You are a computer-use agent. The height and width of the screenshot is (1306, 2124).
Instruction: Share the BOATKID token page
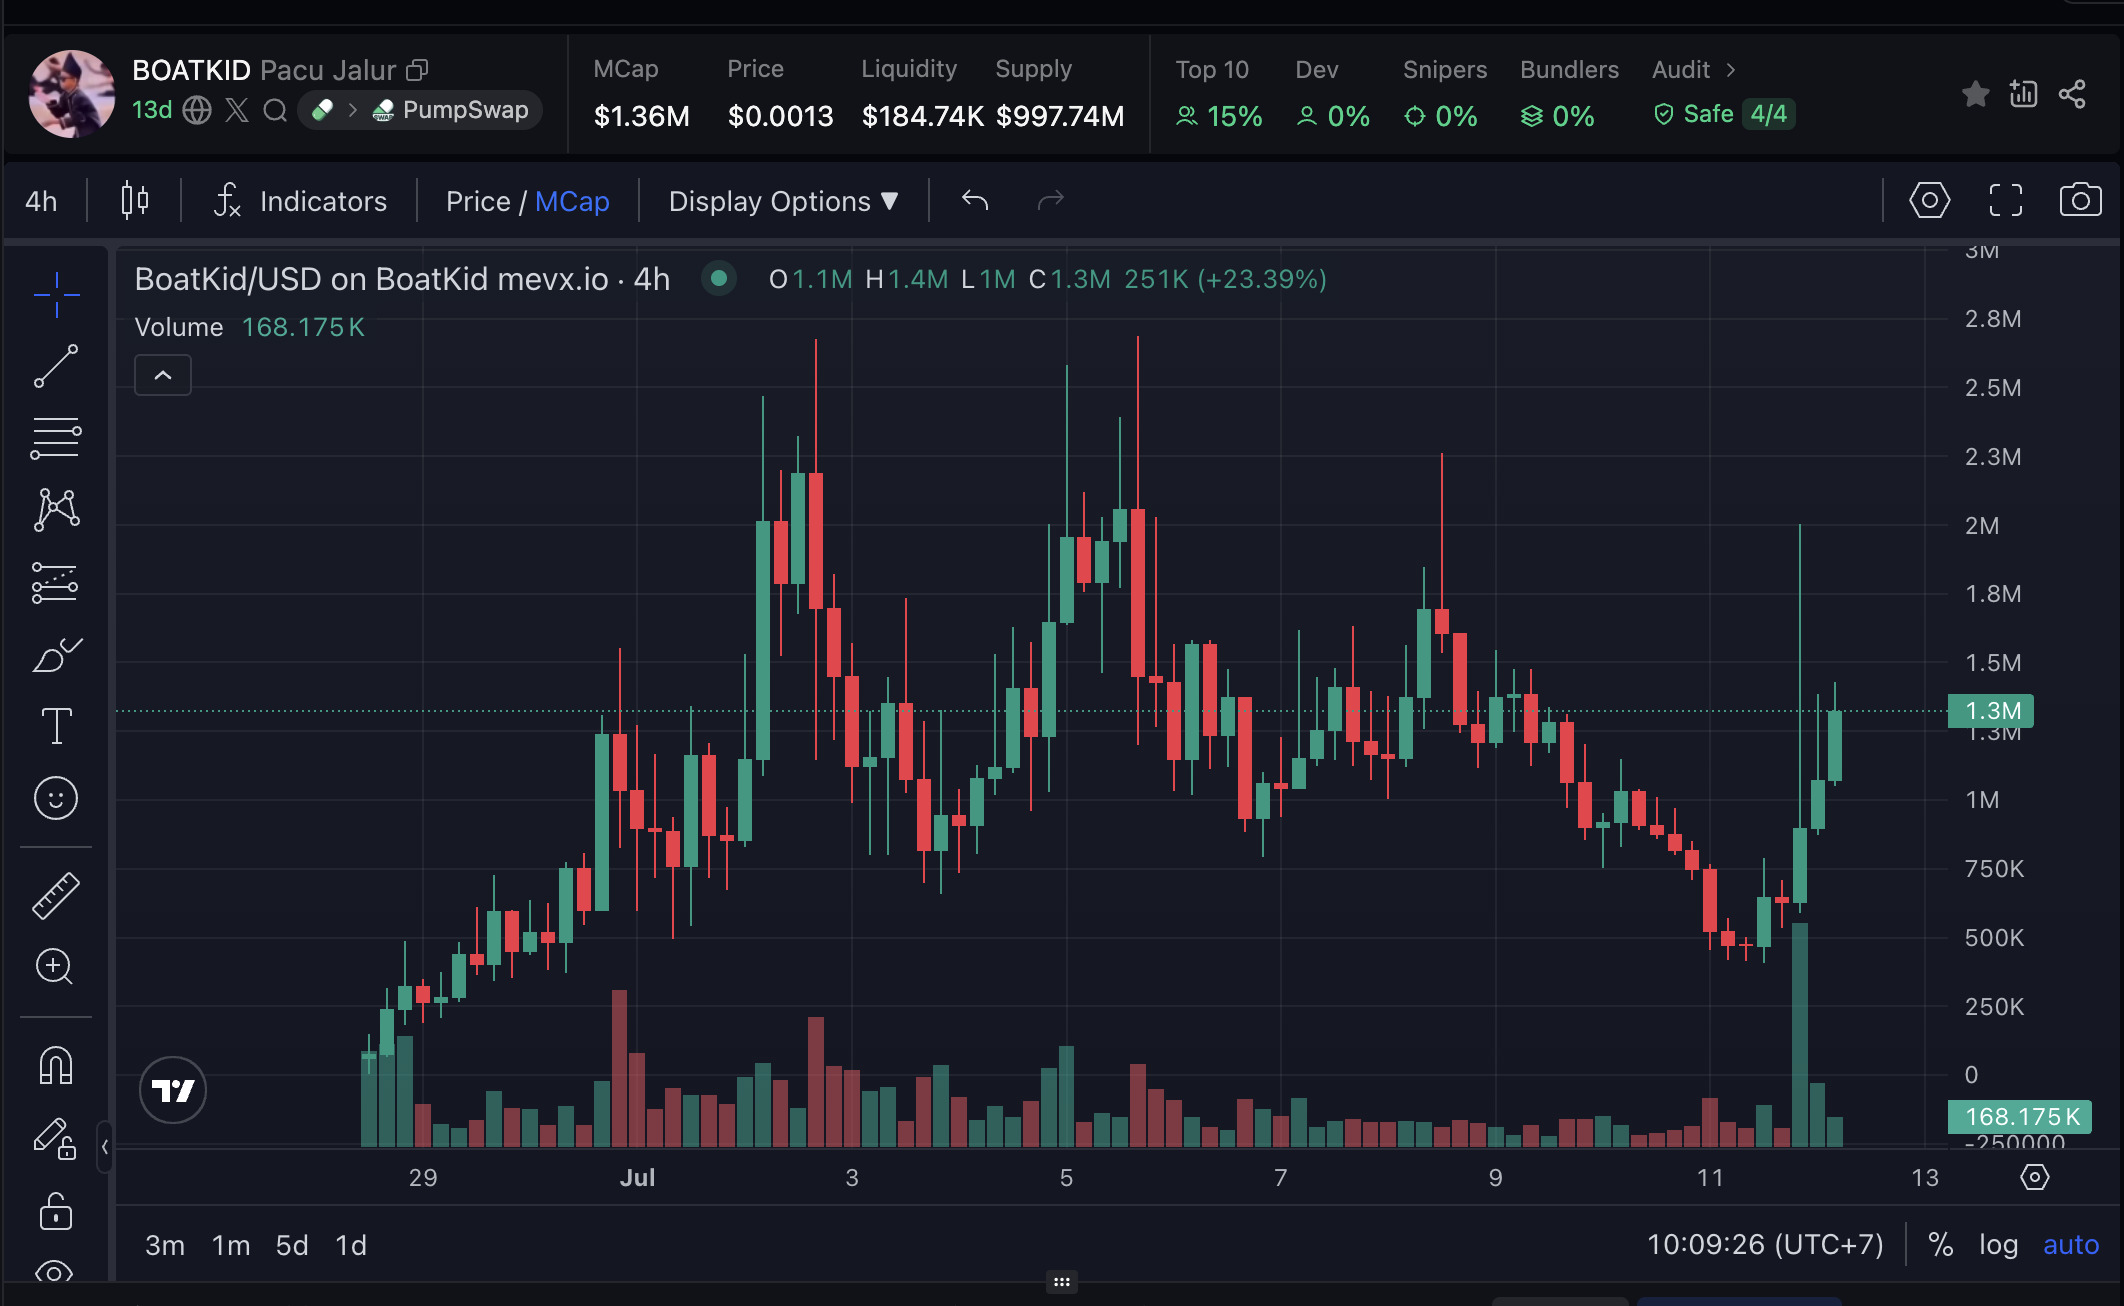[2073, 94]
